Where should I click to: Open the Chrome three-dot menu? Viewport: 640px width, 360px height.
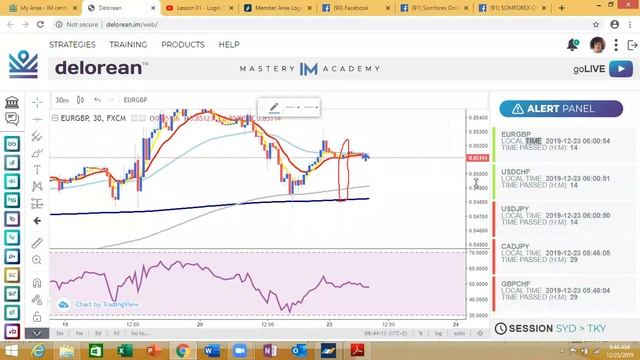point(630,24)
